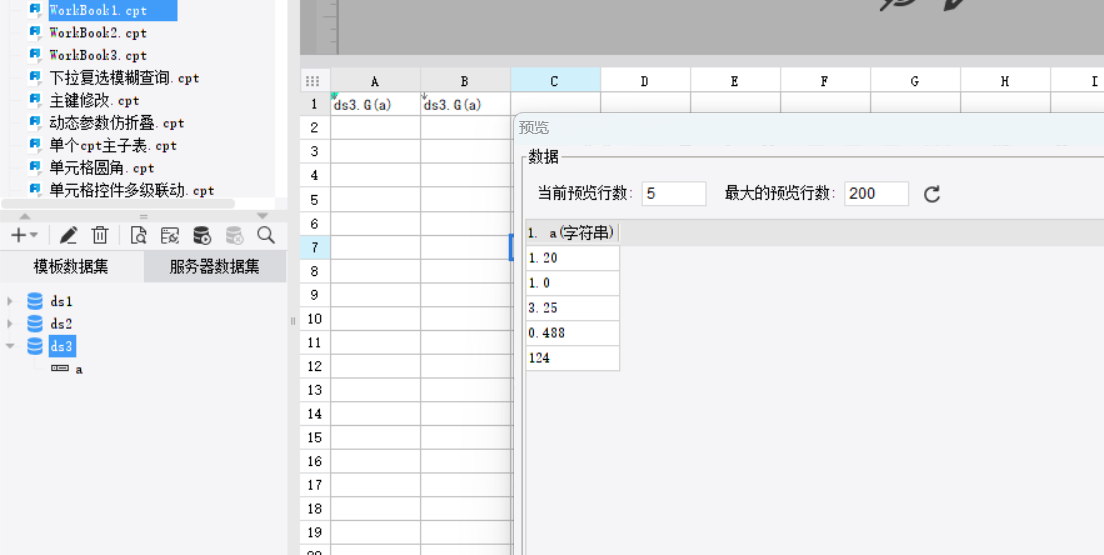Click the a(字符串) column header in preview
The height and width of the screenshot is (555, 1104).
pos(572,232)
